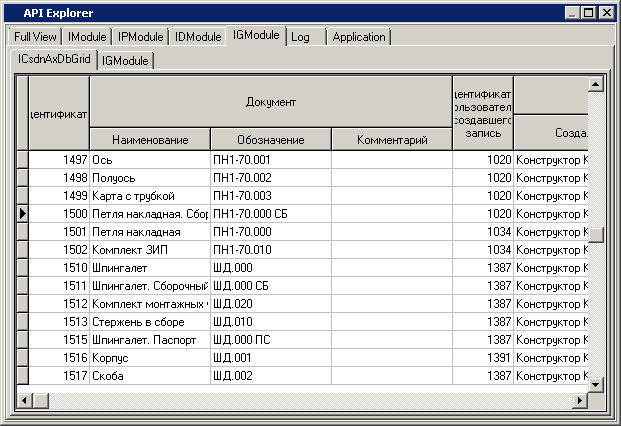Image resolution: width=621 pixels, height=426 pixels.
Task: Click the Обозначение column header
Action: pyautogui.click(x=270, y=139)
